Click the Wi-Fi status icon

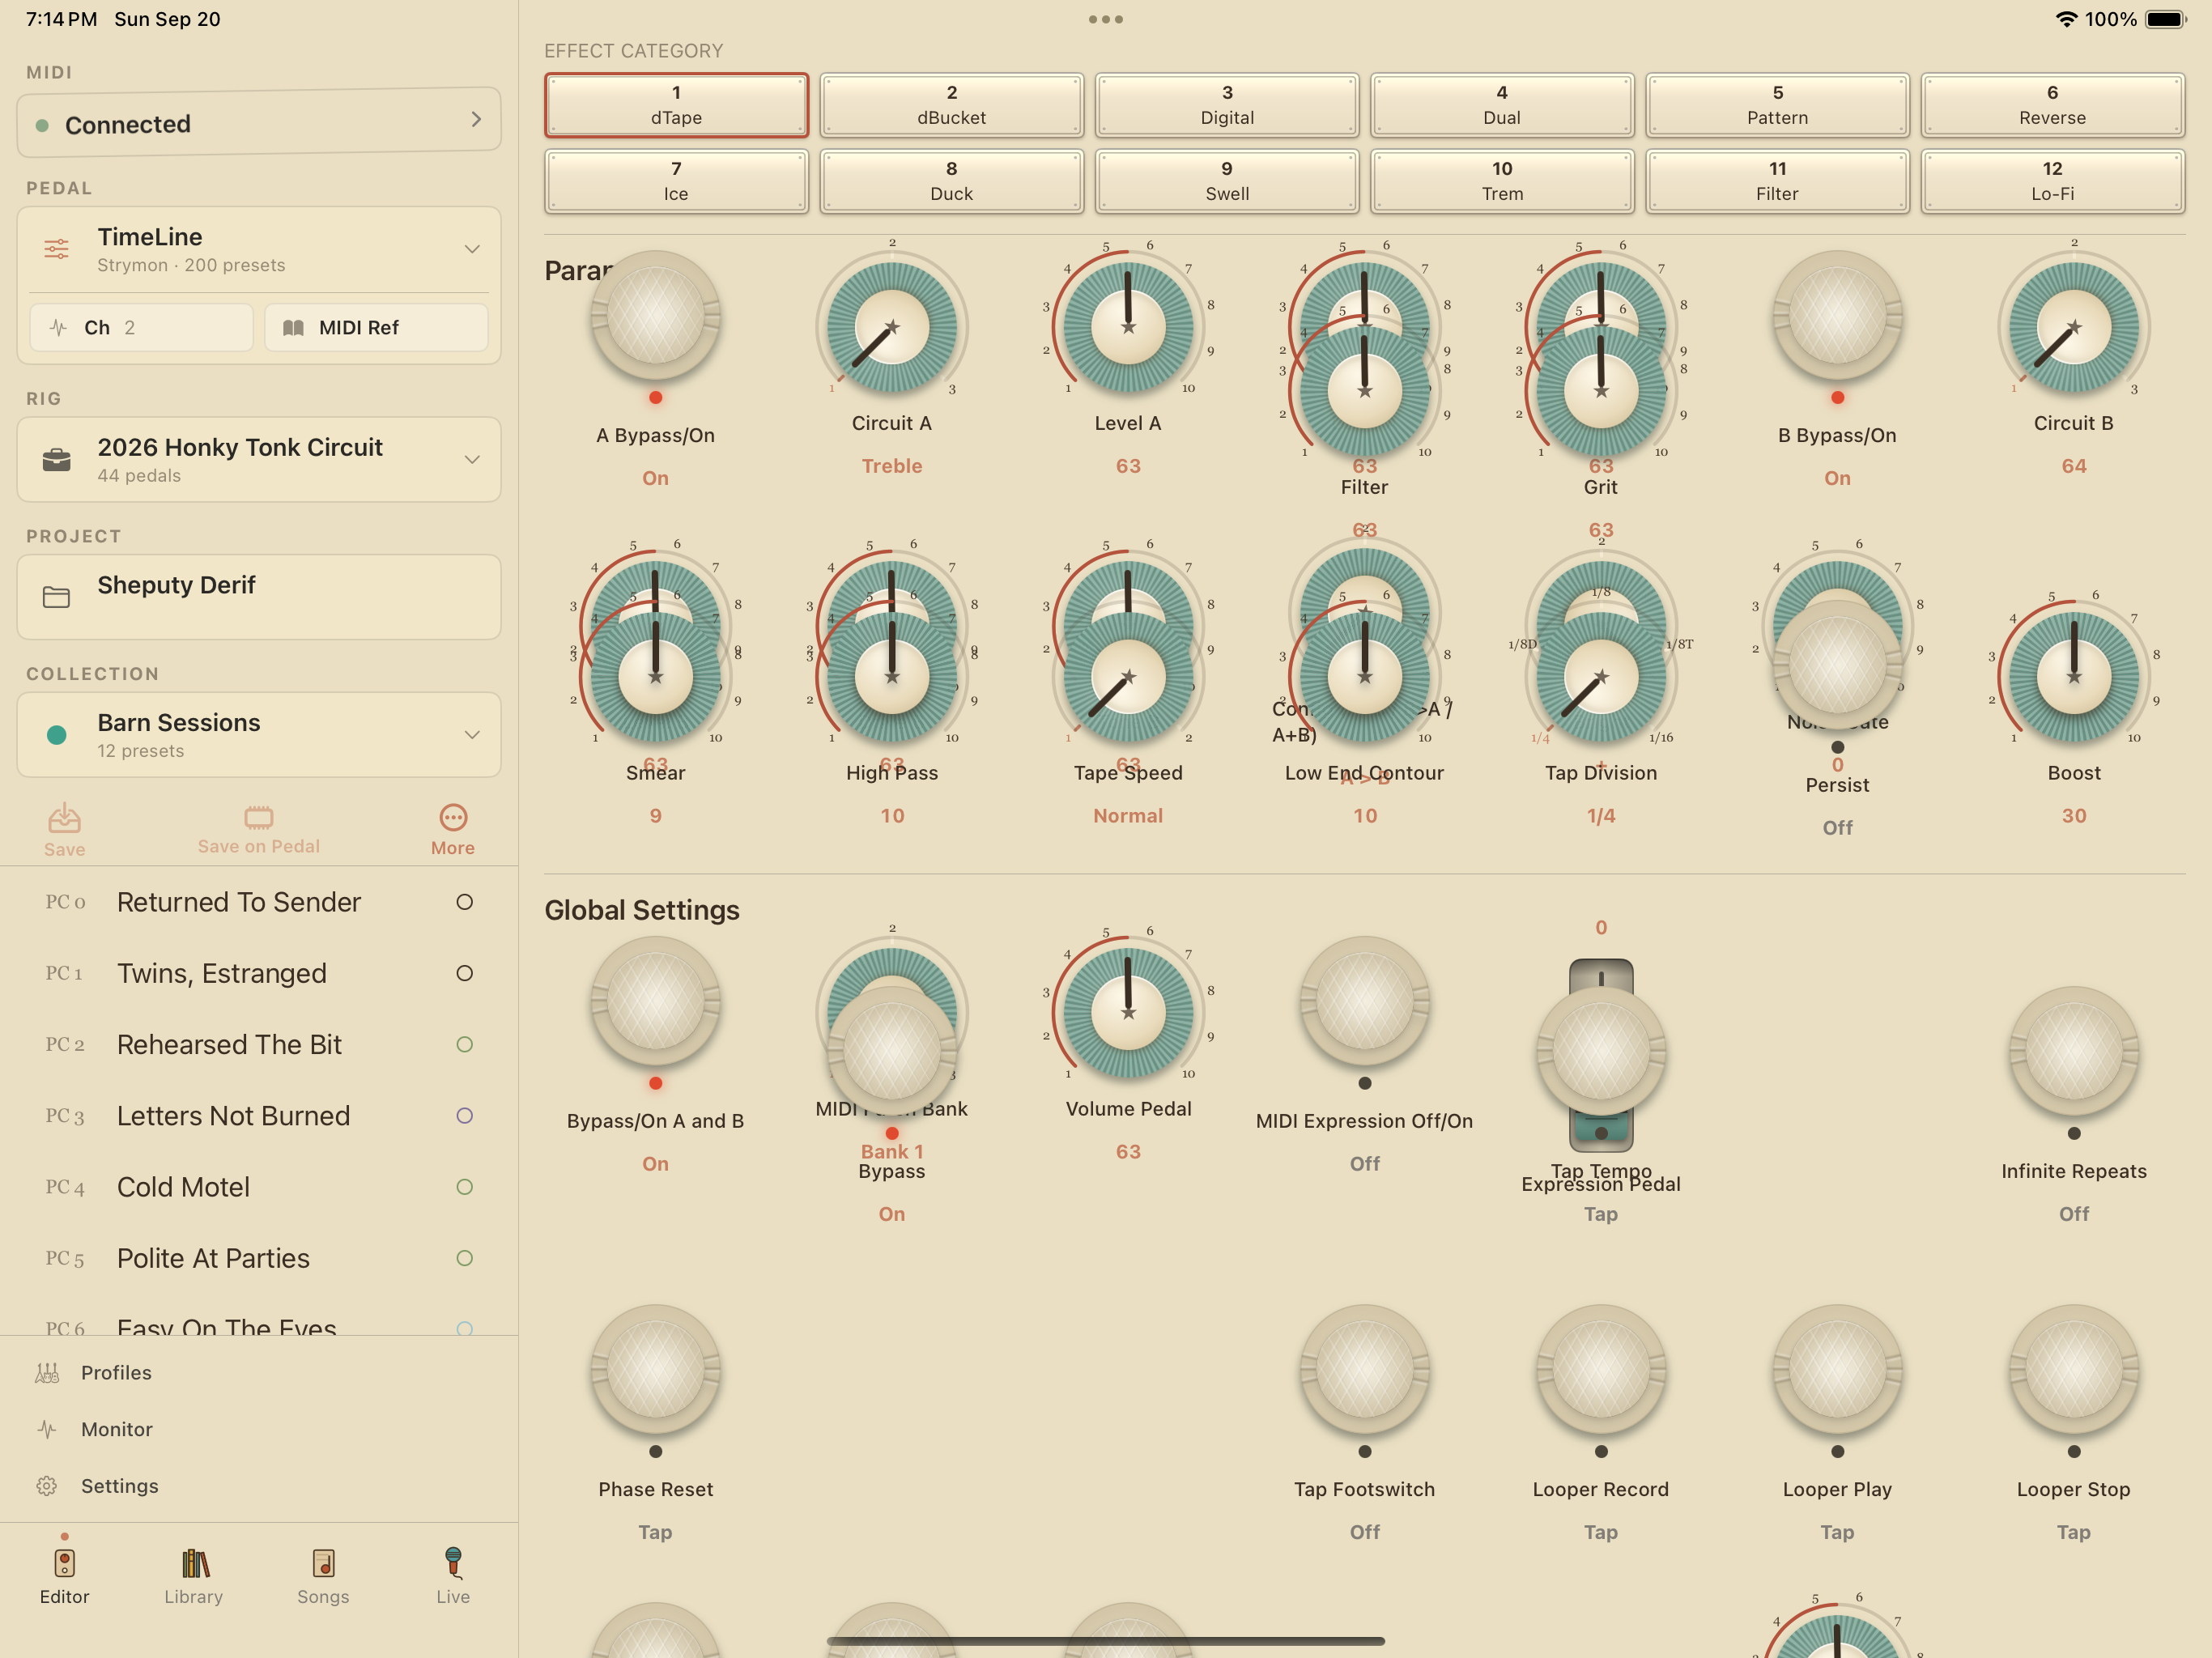2065,19
